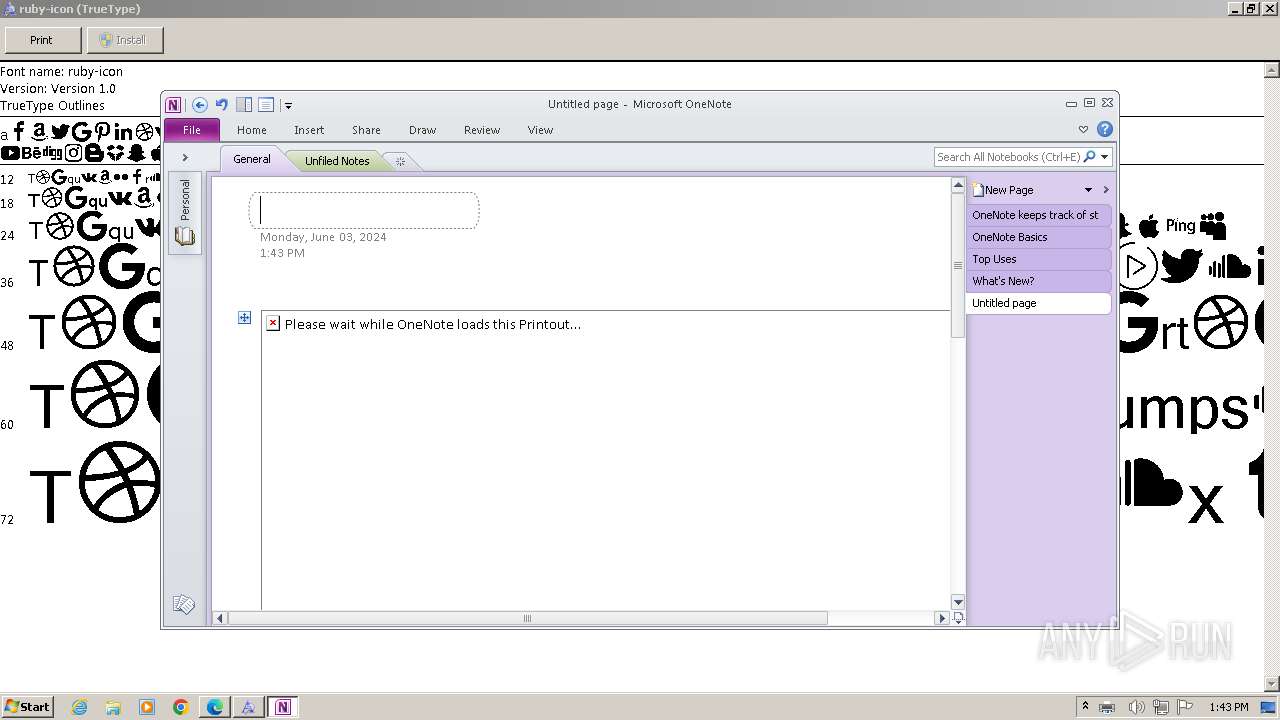The width and height of the screenshot is (1280, 720).
Task: Click the OneNote app icon in title bar
Action: (173, 104)
